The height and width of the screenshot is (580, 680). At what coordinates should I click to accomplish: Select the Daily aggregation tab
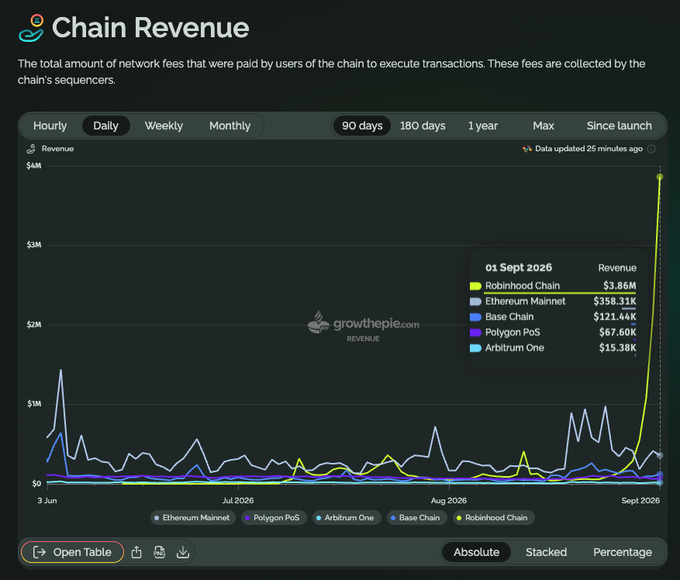pos(106,126)
